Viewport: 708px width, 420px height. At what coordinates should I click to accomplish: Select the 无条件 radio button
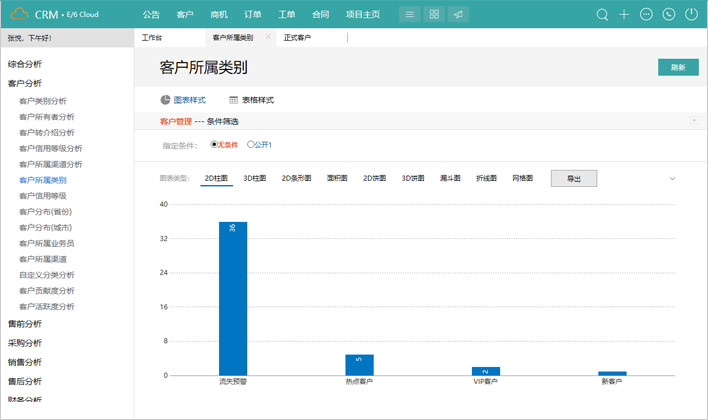point(214,145)
